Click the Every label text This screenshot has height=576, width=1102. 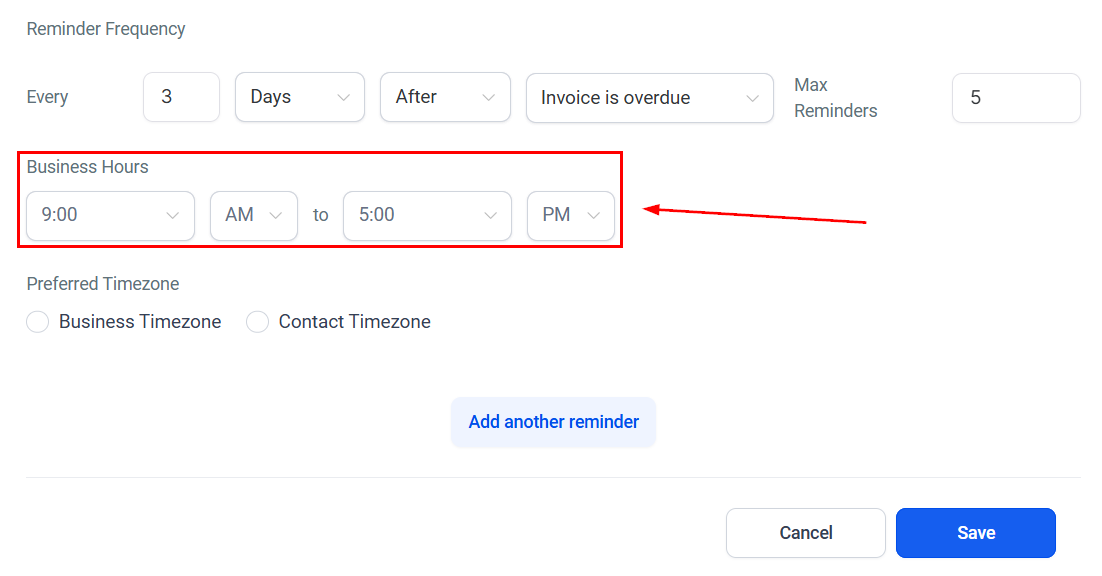[47, 97]
